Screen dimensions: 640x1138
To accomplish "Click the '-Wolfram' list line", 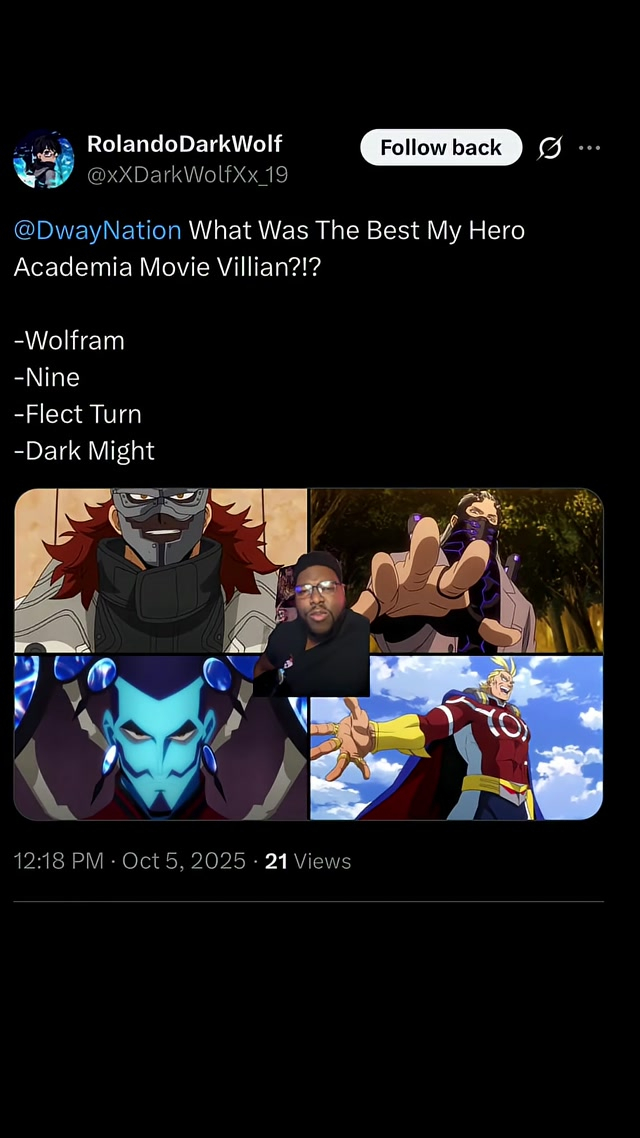I will 69,340.
